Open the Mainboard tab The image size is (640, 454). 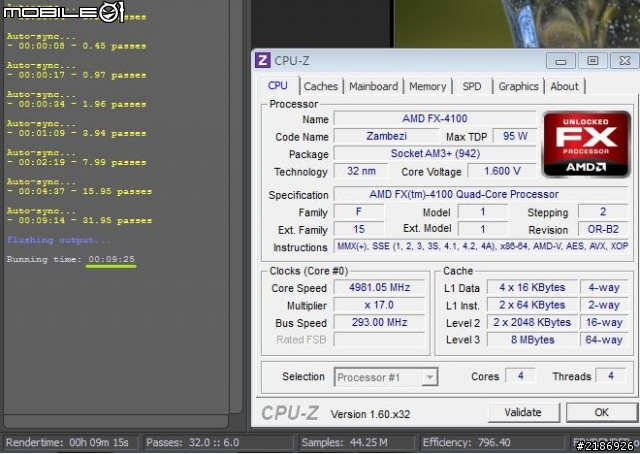[373, 87]
